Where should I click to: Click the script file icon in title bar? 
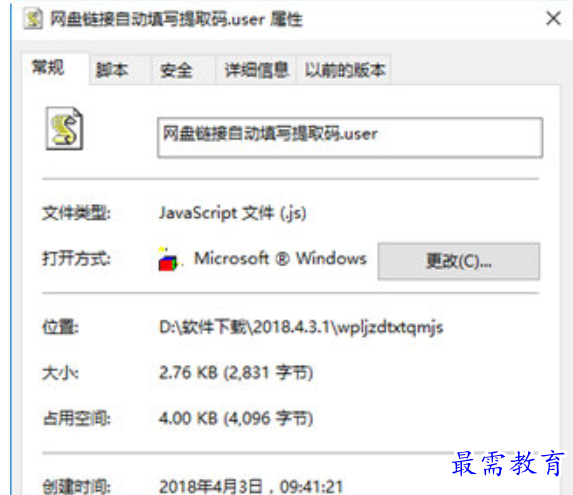point(34,19)
